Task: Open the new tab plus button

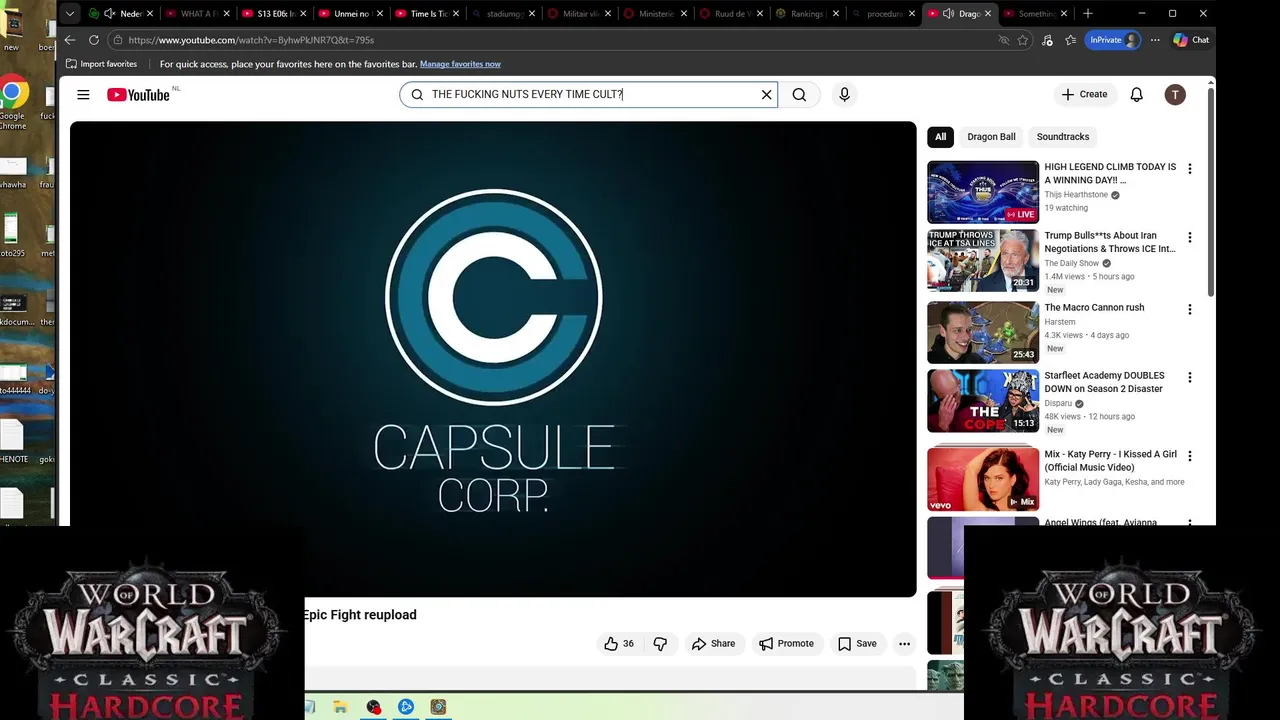Action: (x=1087, y=13)
